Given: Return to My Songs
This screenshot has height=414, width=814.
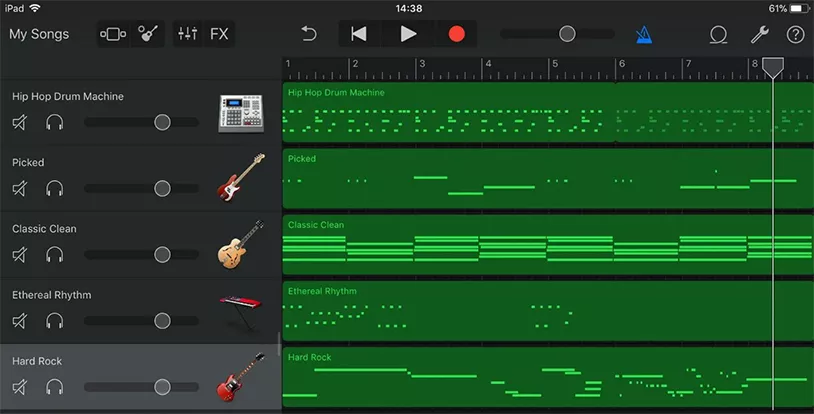Looking at the screenshot, I should [x=39, y=34].
